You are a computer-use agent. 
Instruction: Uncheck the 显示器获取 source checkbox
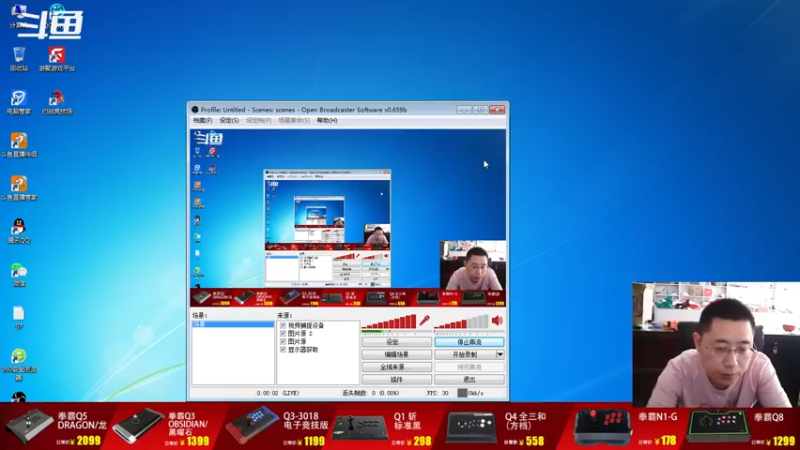tap(283, 350)
